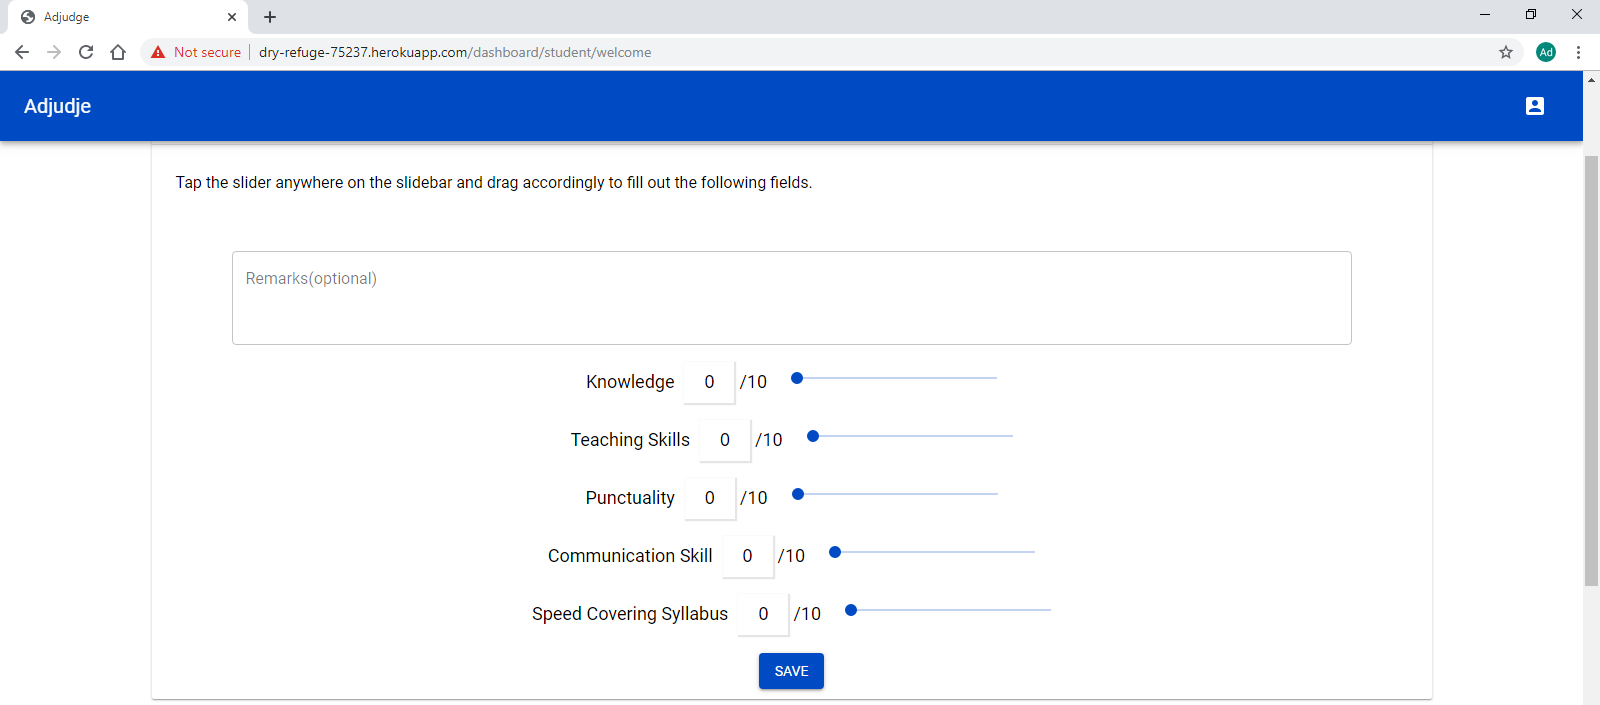Click the Communication Skill score input box
1600x705 pixels.
(747, 556)
